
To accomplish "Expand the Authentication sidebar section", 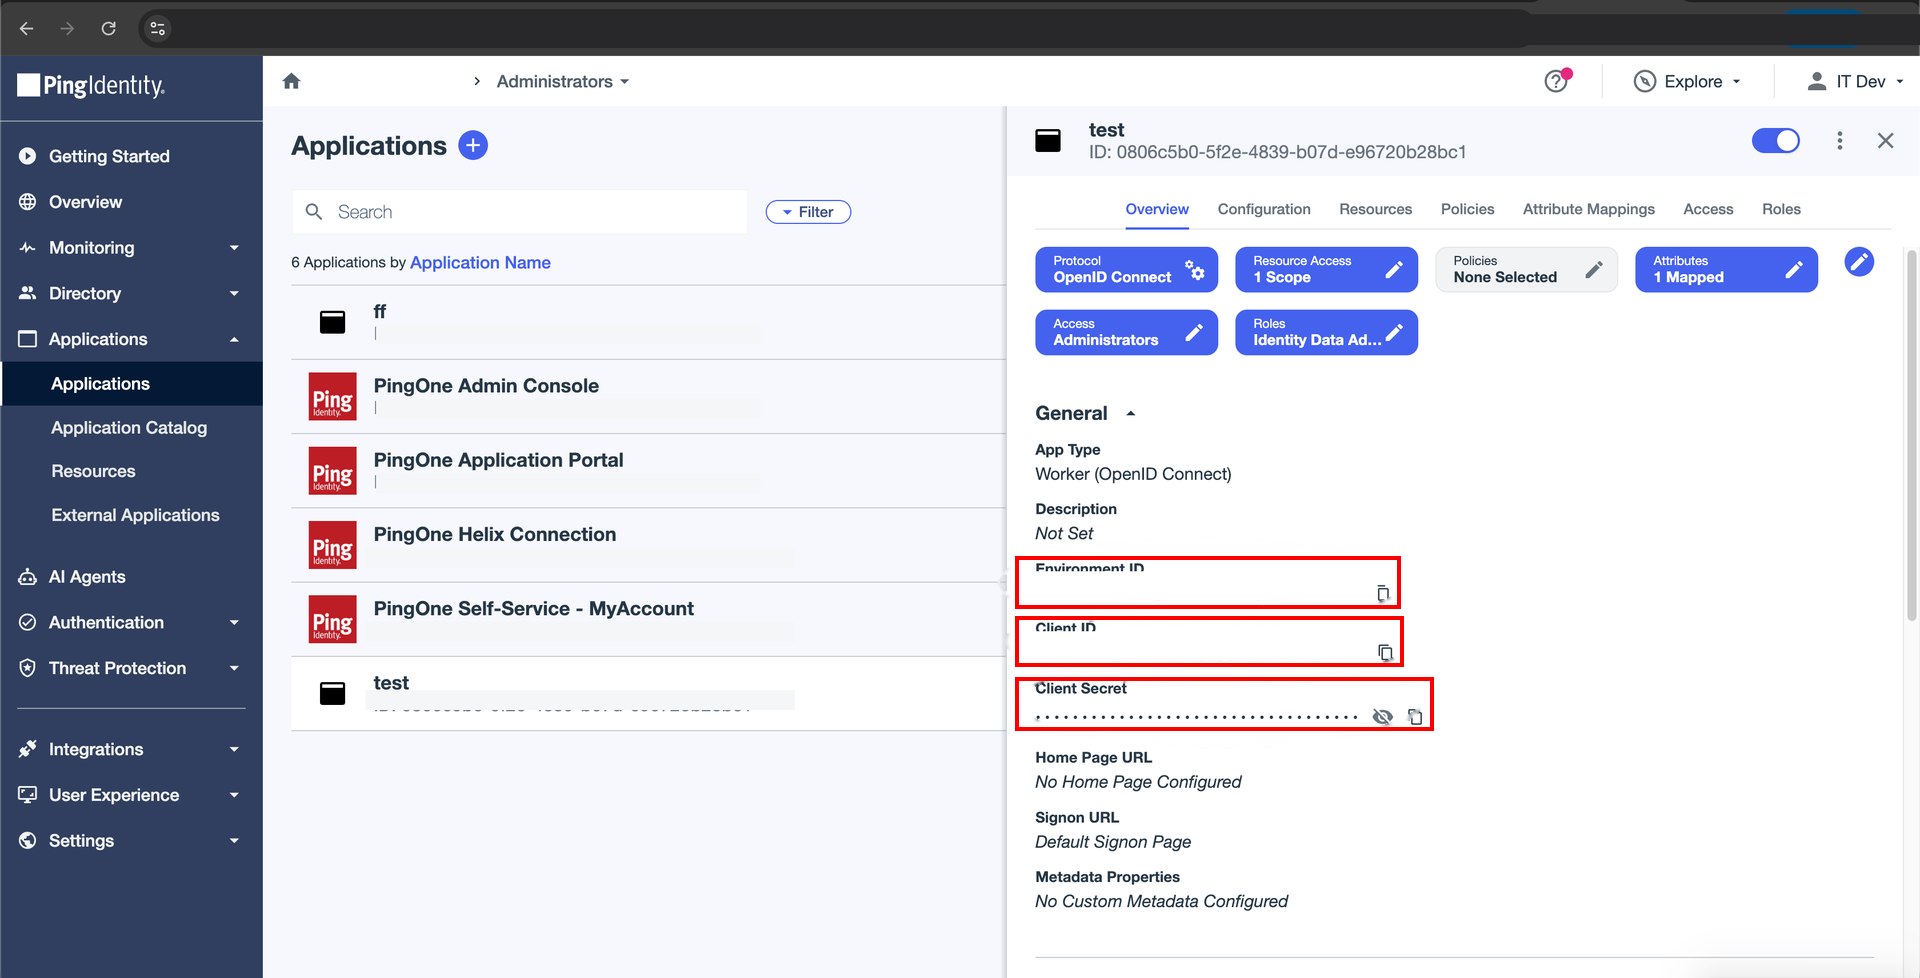I will [131, 622].
